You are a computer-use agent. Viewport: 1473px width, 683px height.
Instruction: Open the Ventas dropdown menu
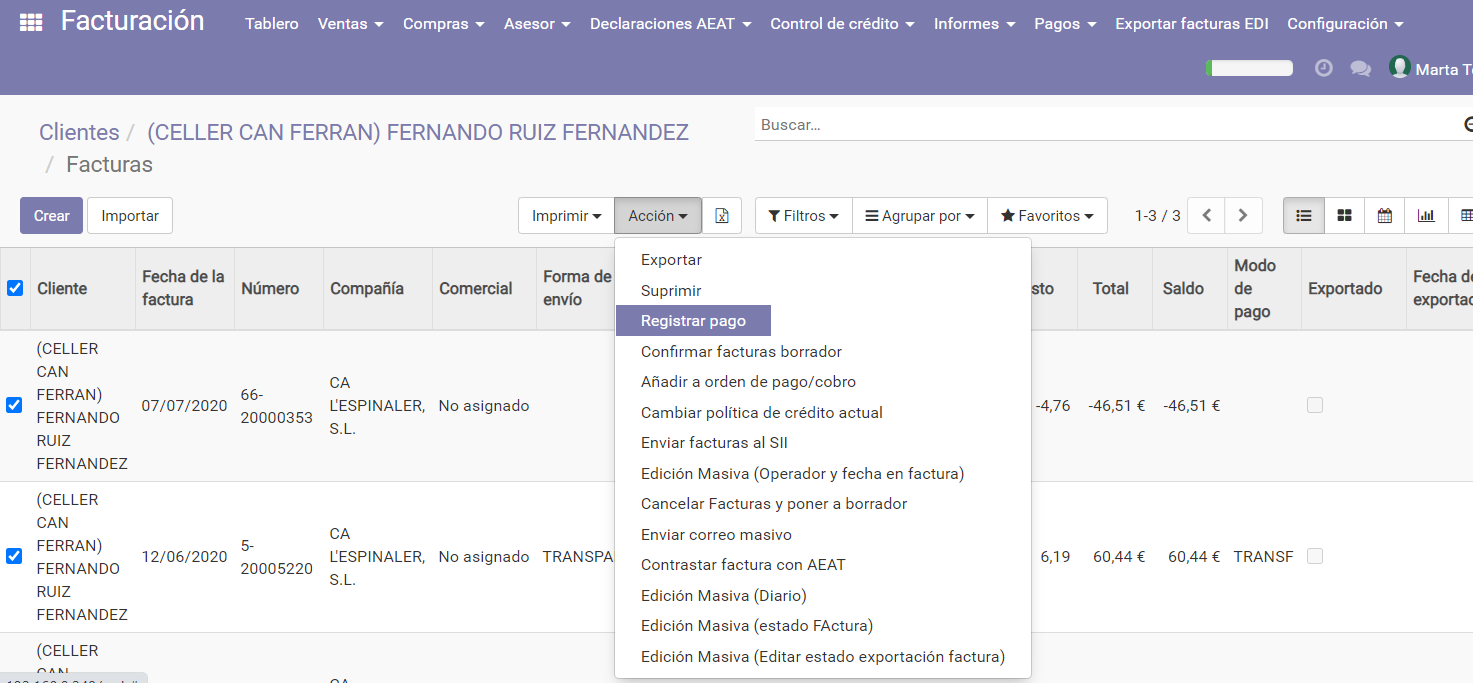click(350, 23)
